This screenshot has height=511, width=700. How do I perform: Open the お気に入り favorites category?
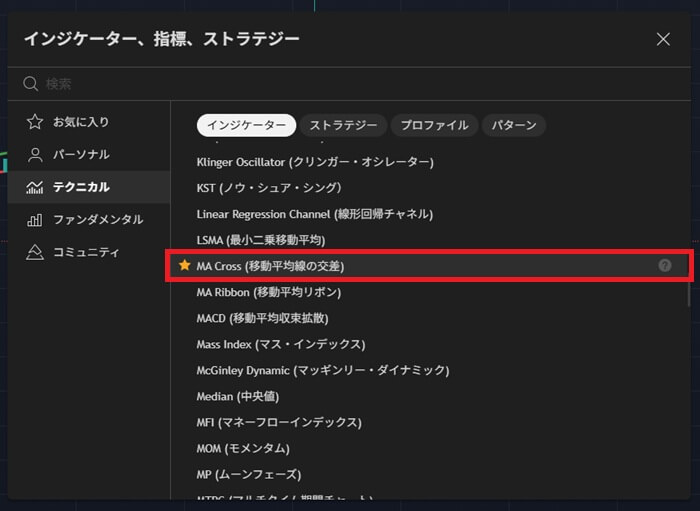[89, 122]
